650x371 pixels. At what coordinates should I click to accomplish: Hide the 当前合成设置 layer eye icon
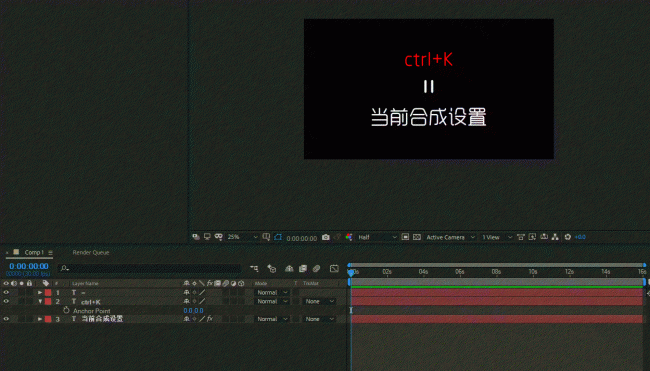click(6, 319)
